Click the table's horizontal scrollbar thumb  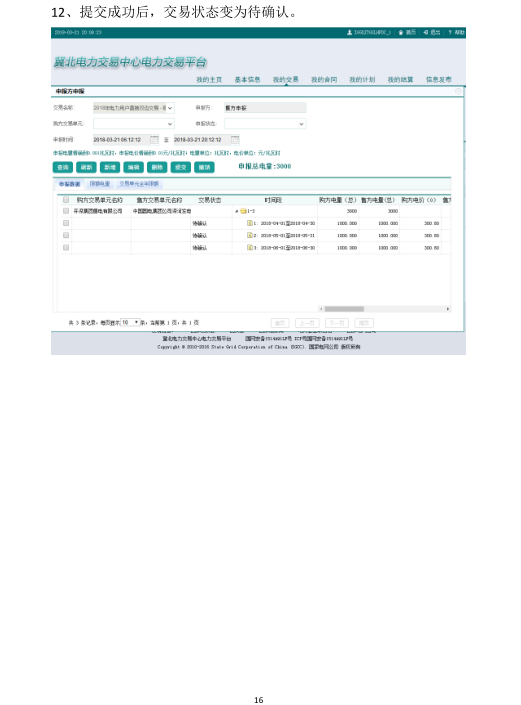pyautogui.click(x=344, y=309)
